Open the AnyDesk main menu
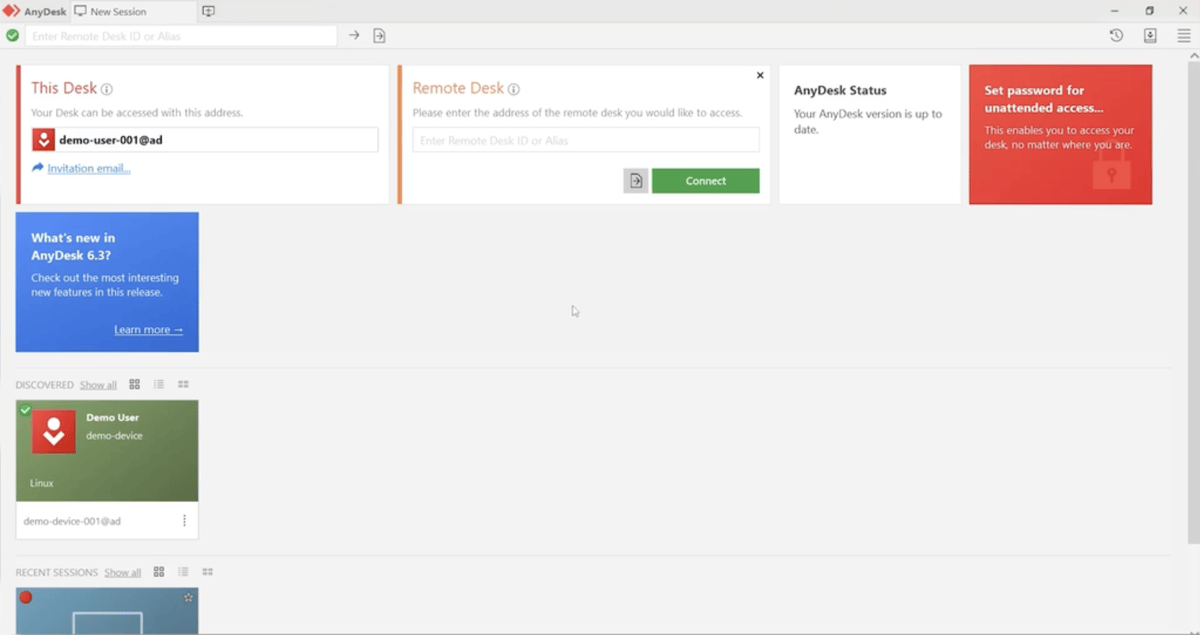This screenshot has height=635, width=1200. pos(1183,35)
